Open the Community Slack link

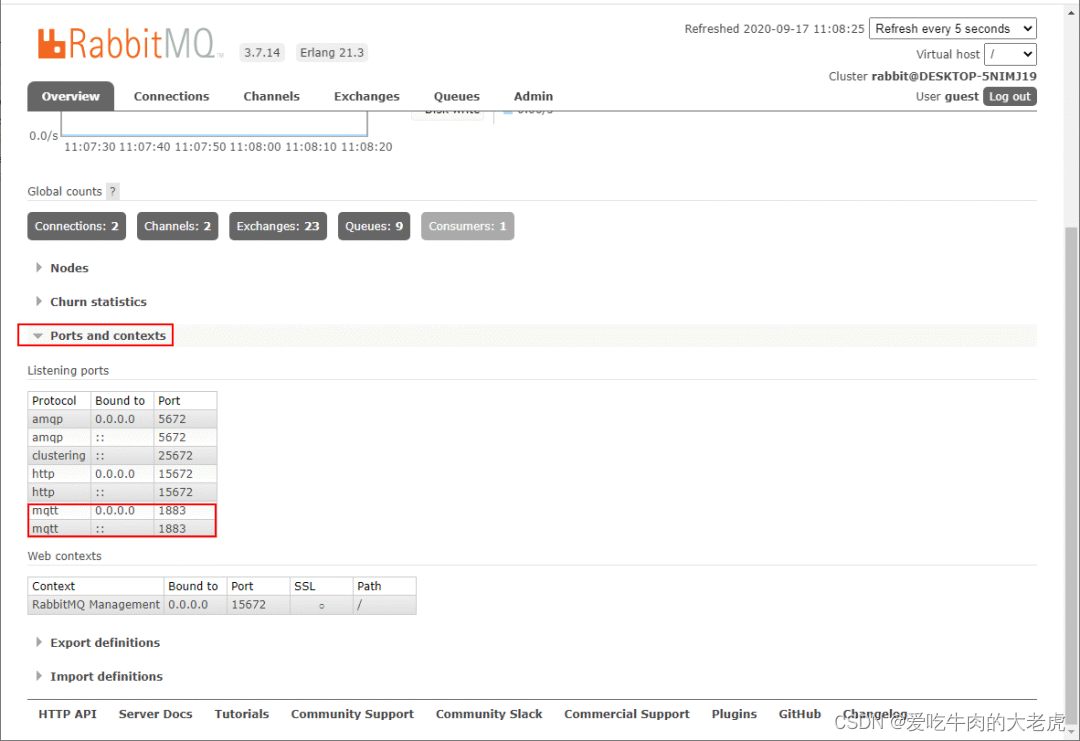489,714
